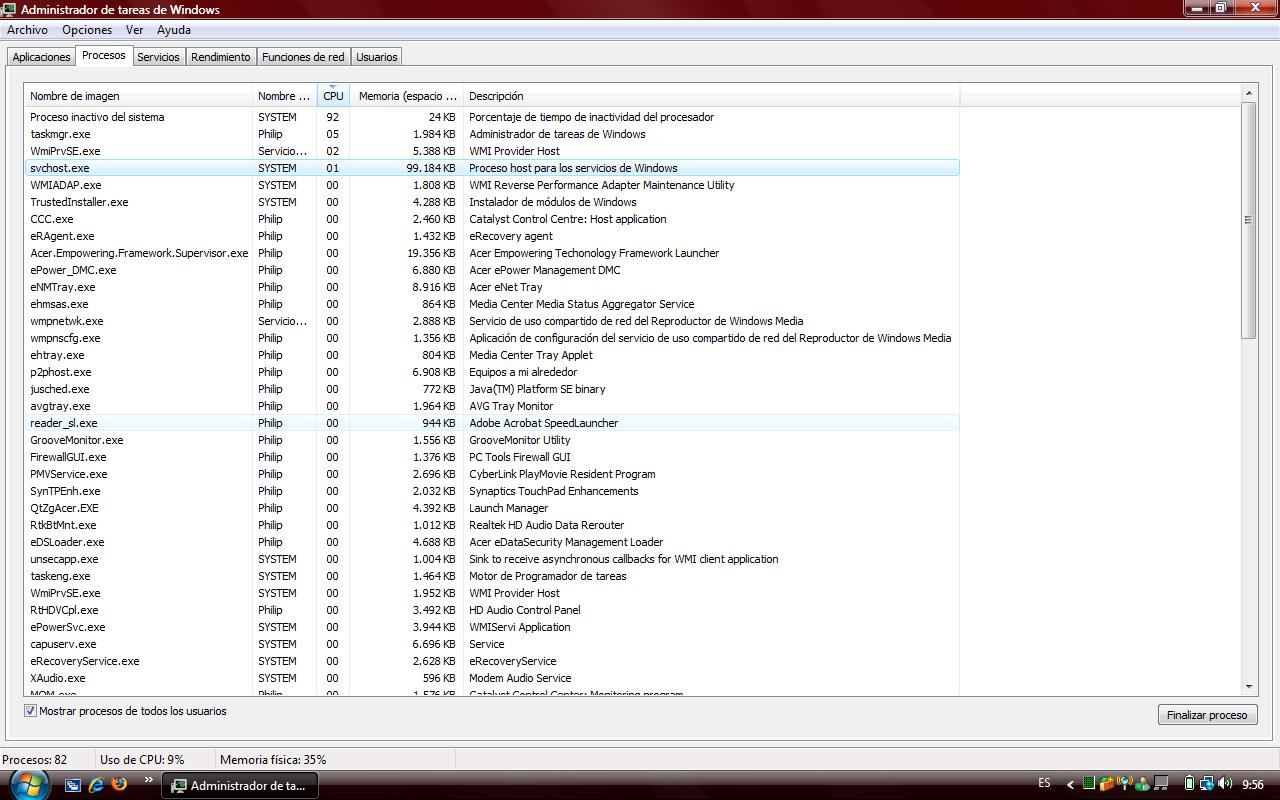Open the Ayuda menu

173,30
